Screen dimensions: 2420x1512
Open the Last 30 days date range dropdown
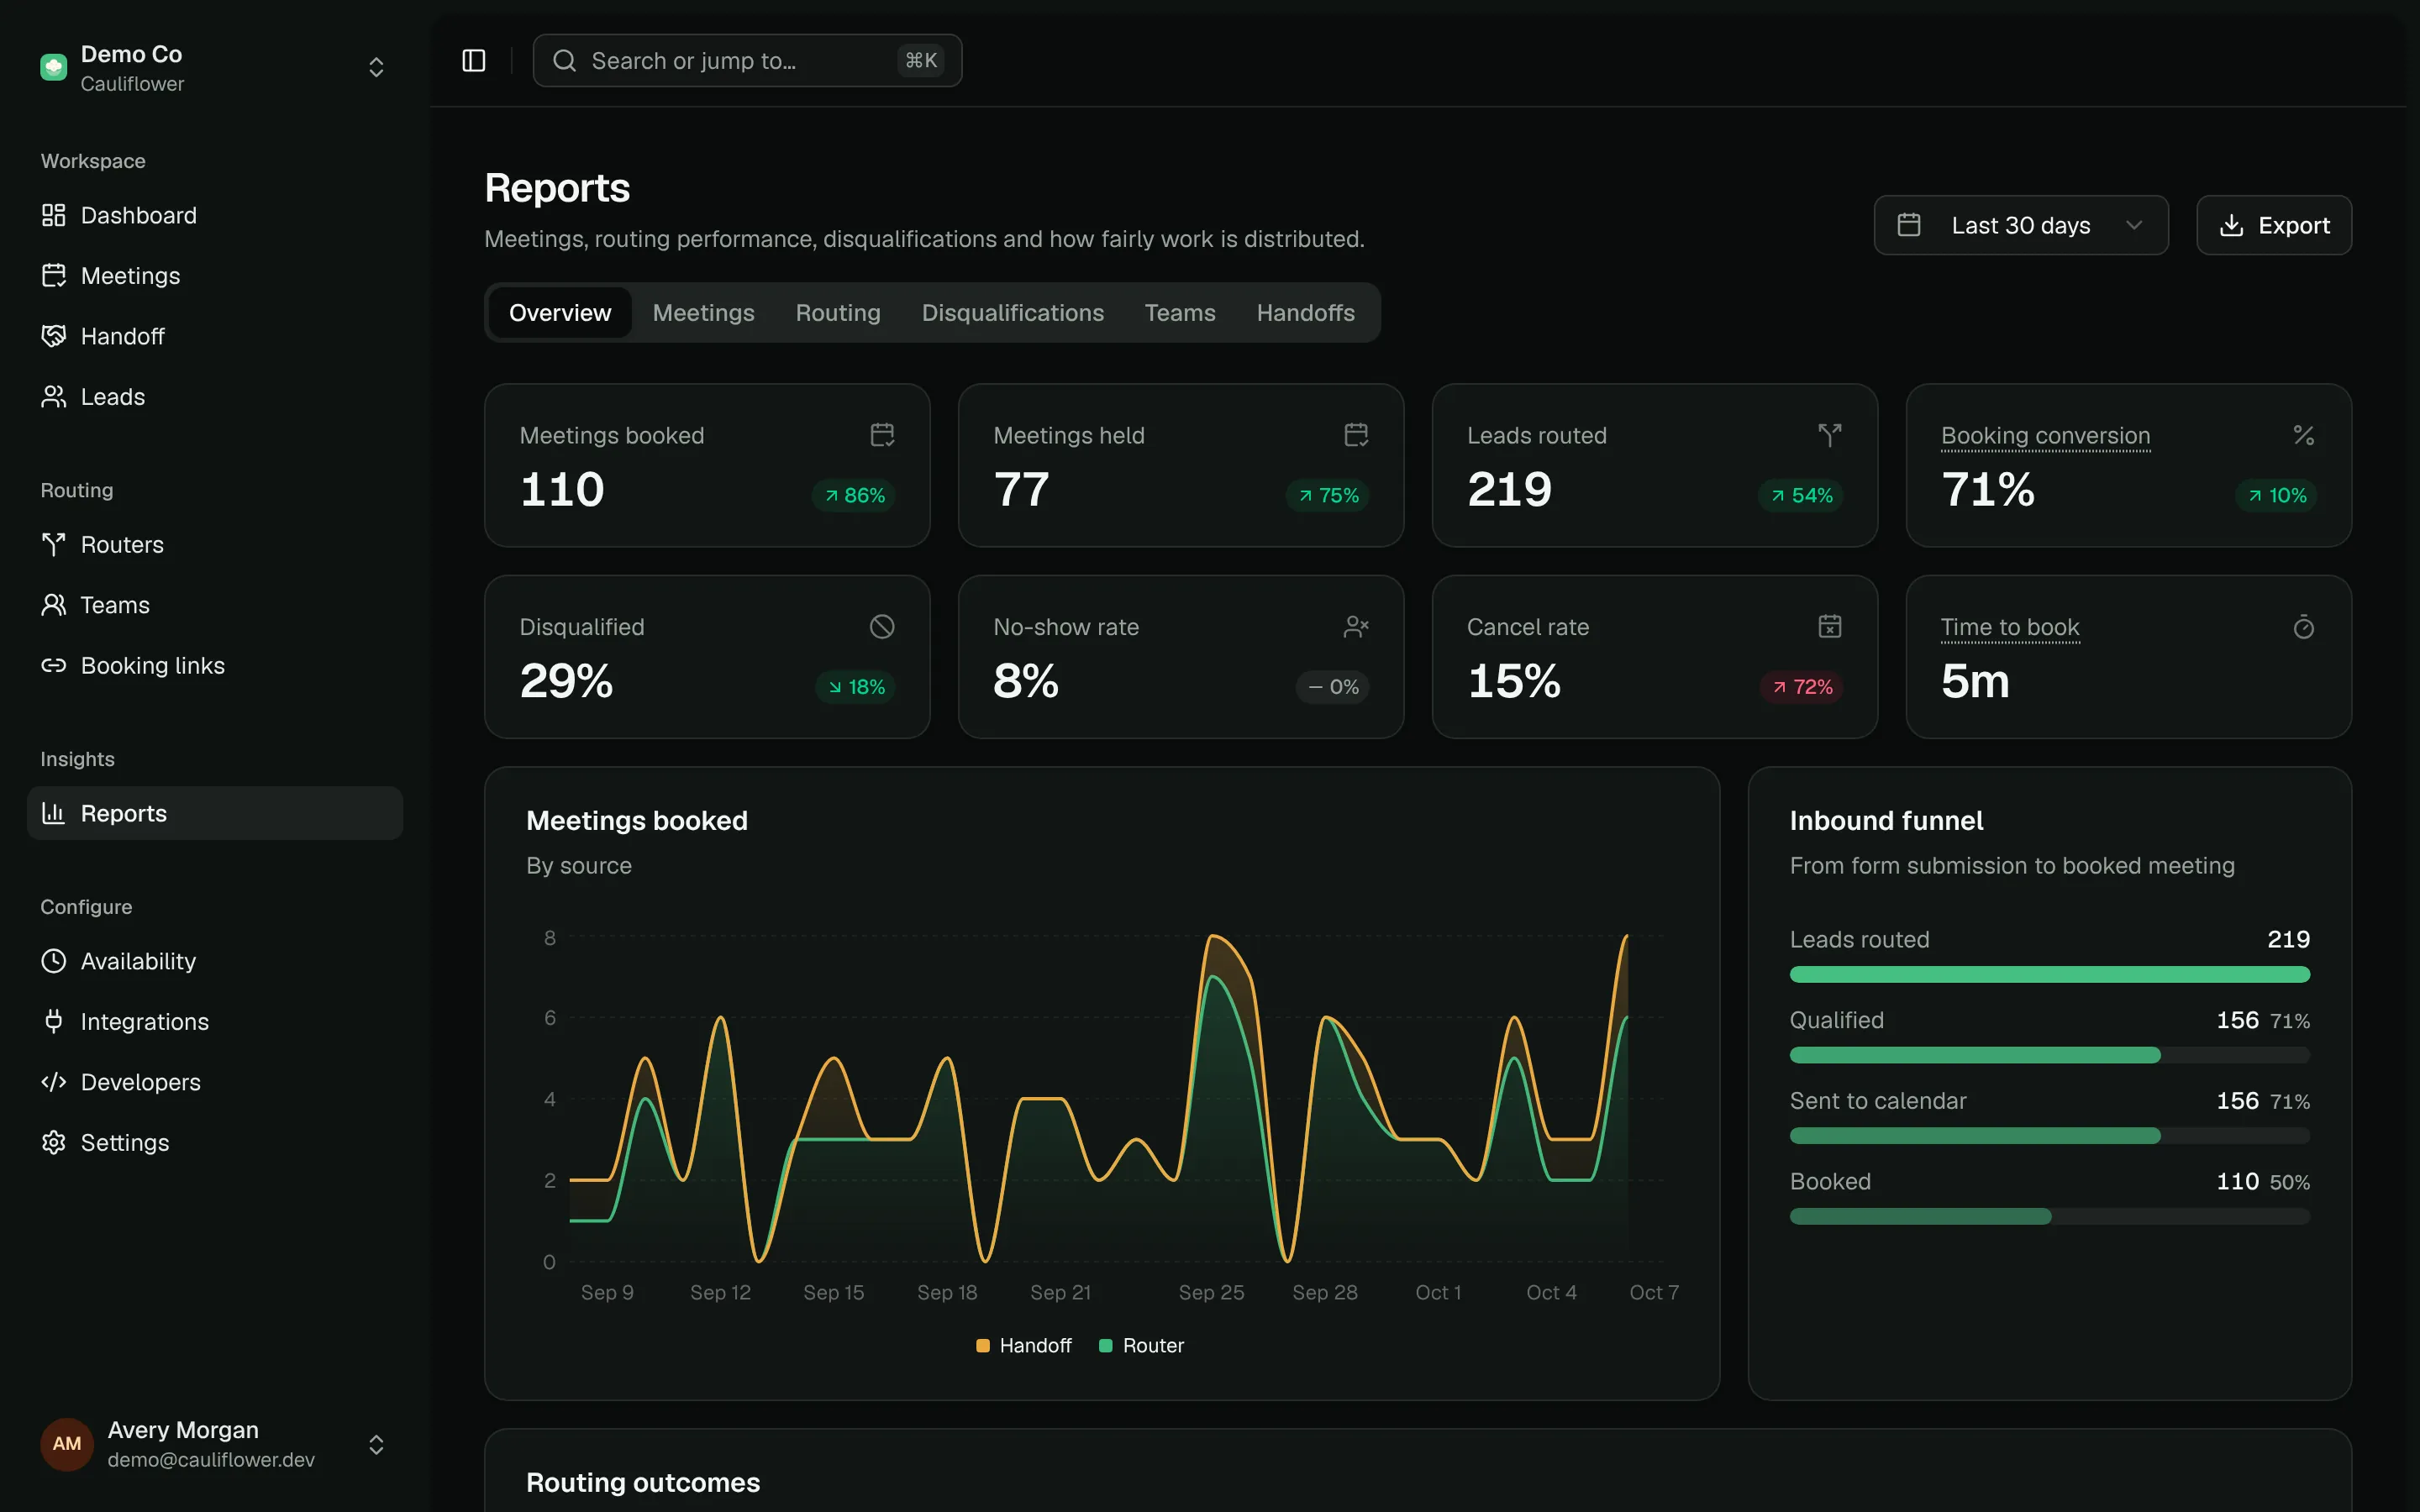tap(2020, 225)
